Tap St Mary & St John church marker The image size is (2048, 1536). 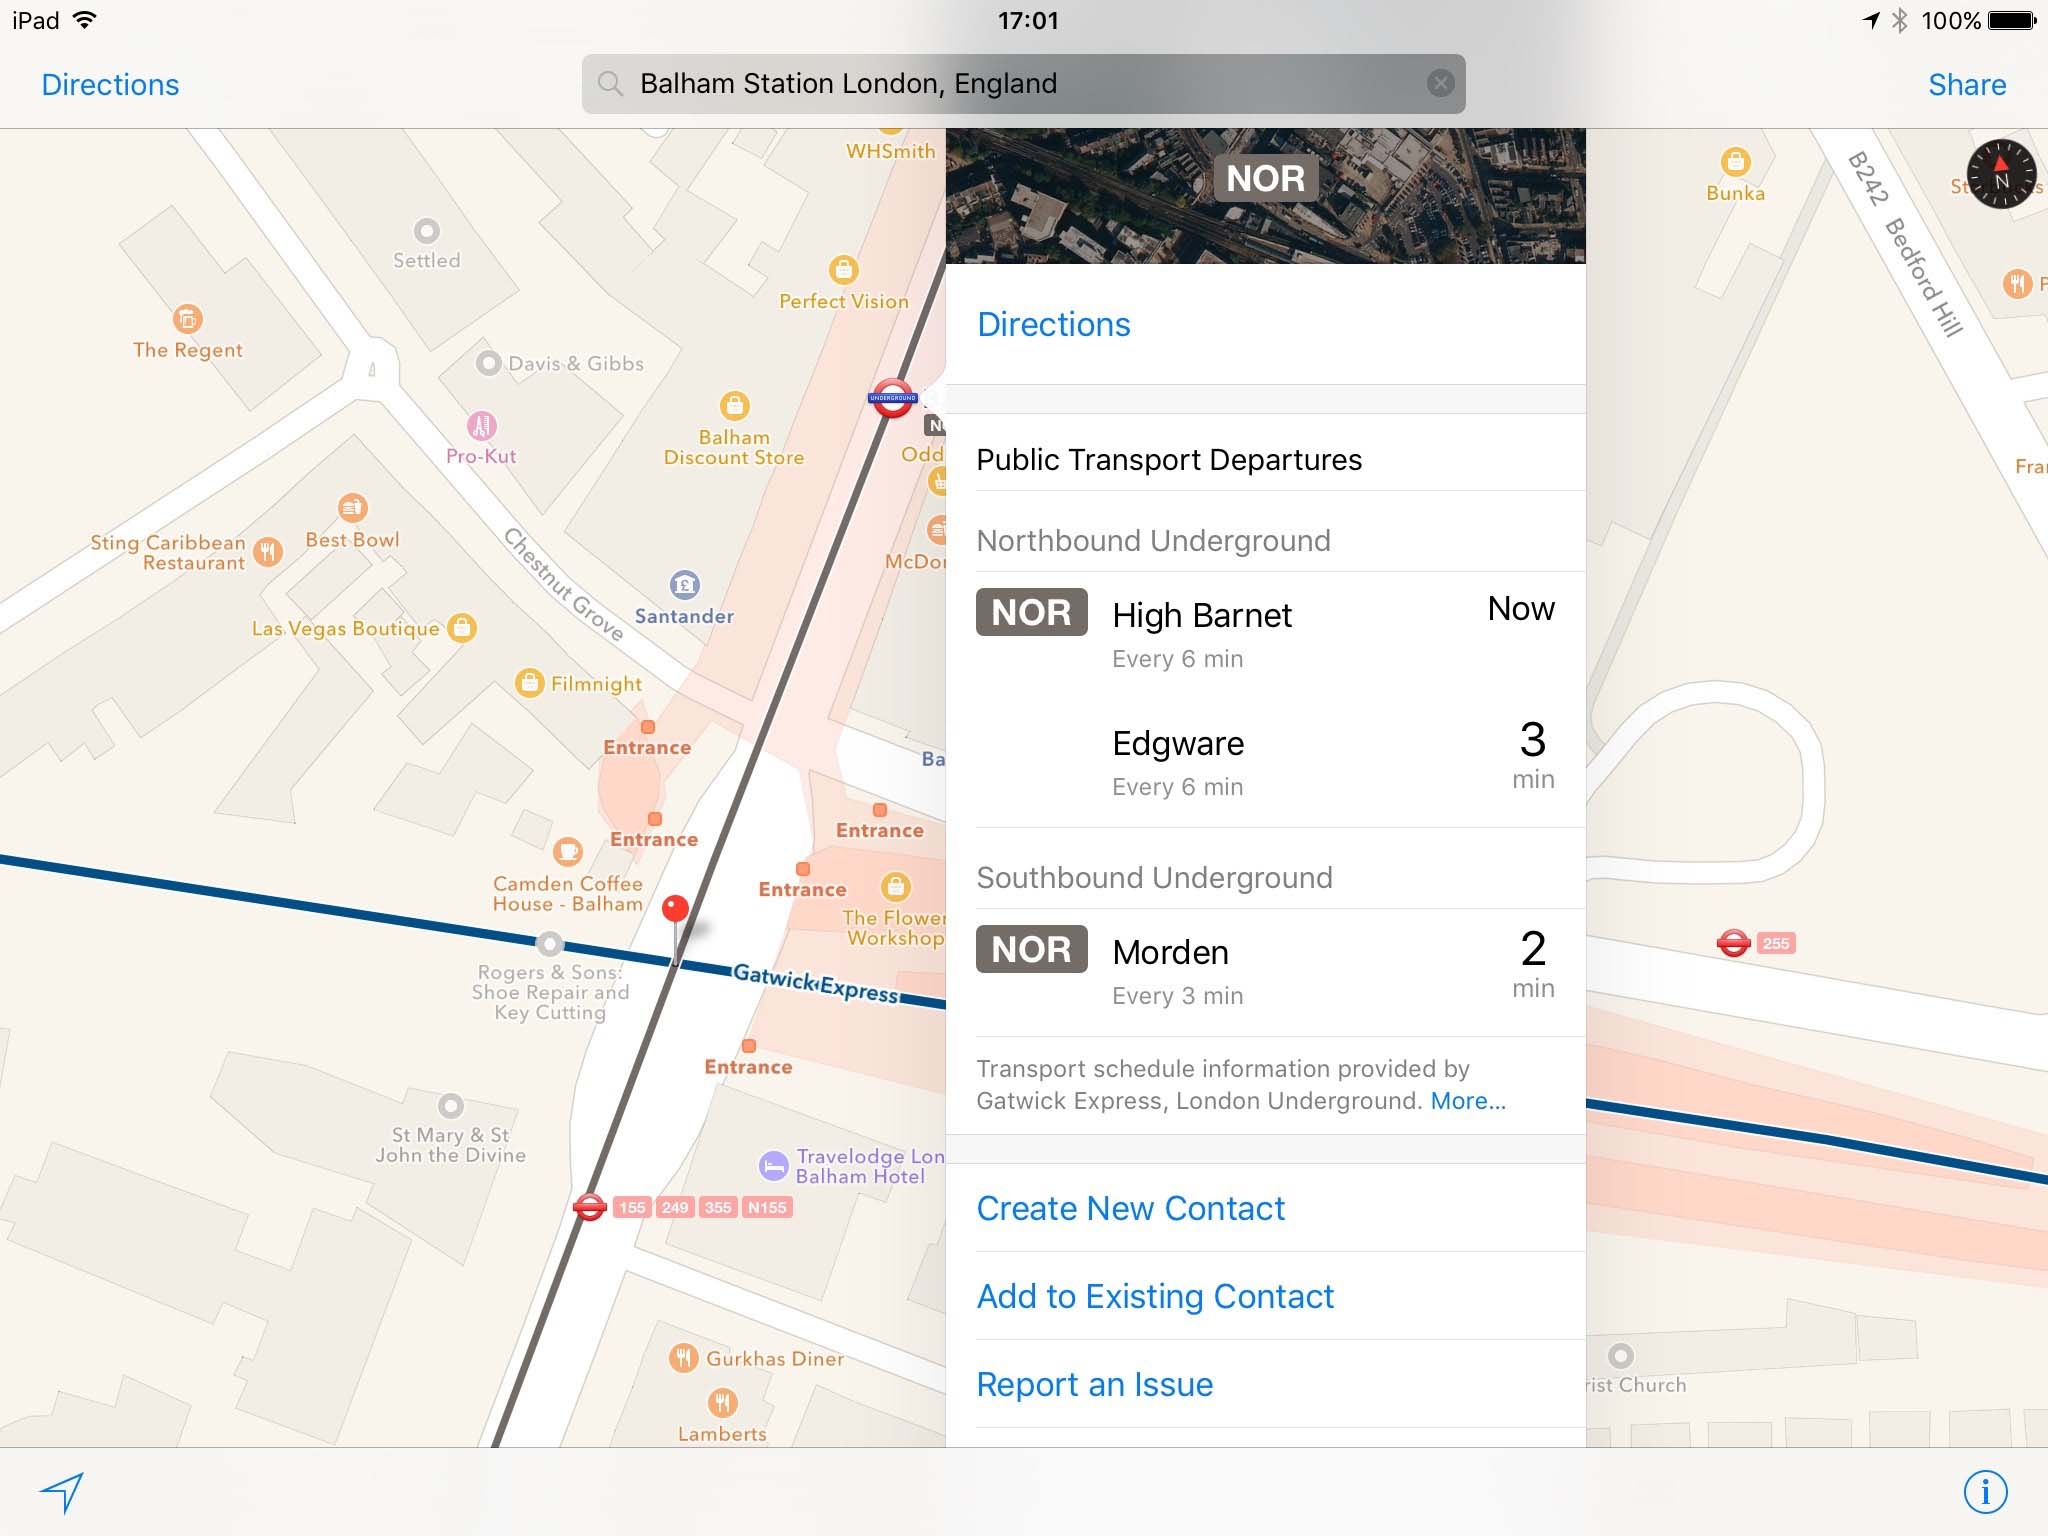pos(451,1106)
